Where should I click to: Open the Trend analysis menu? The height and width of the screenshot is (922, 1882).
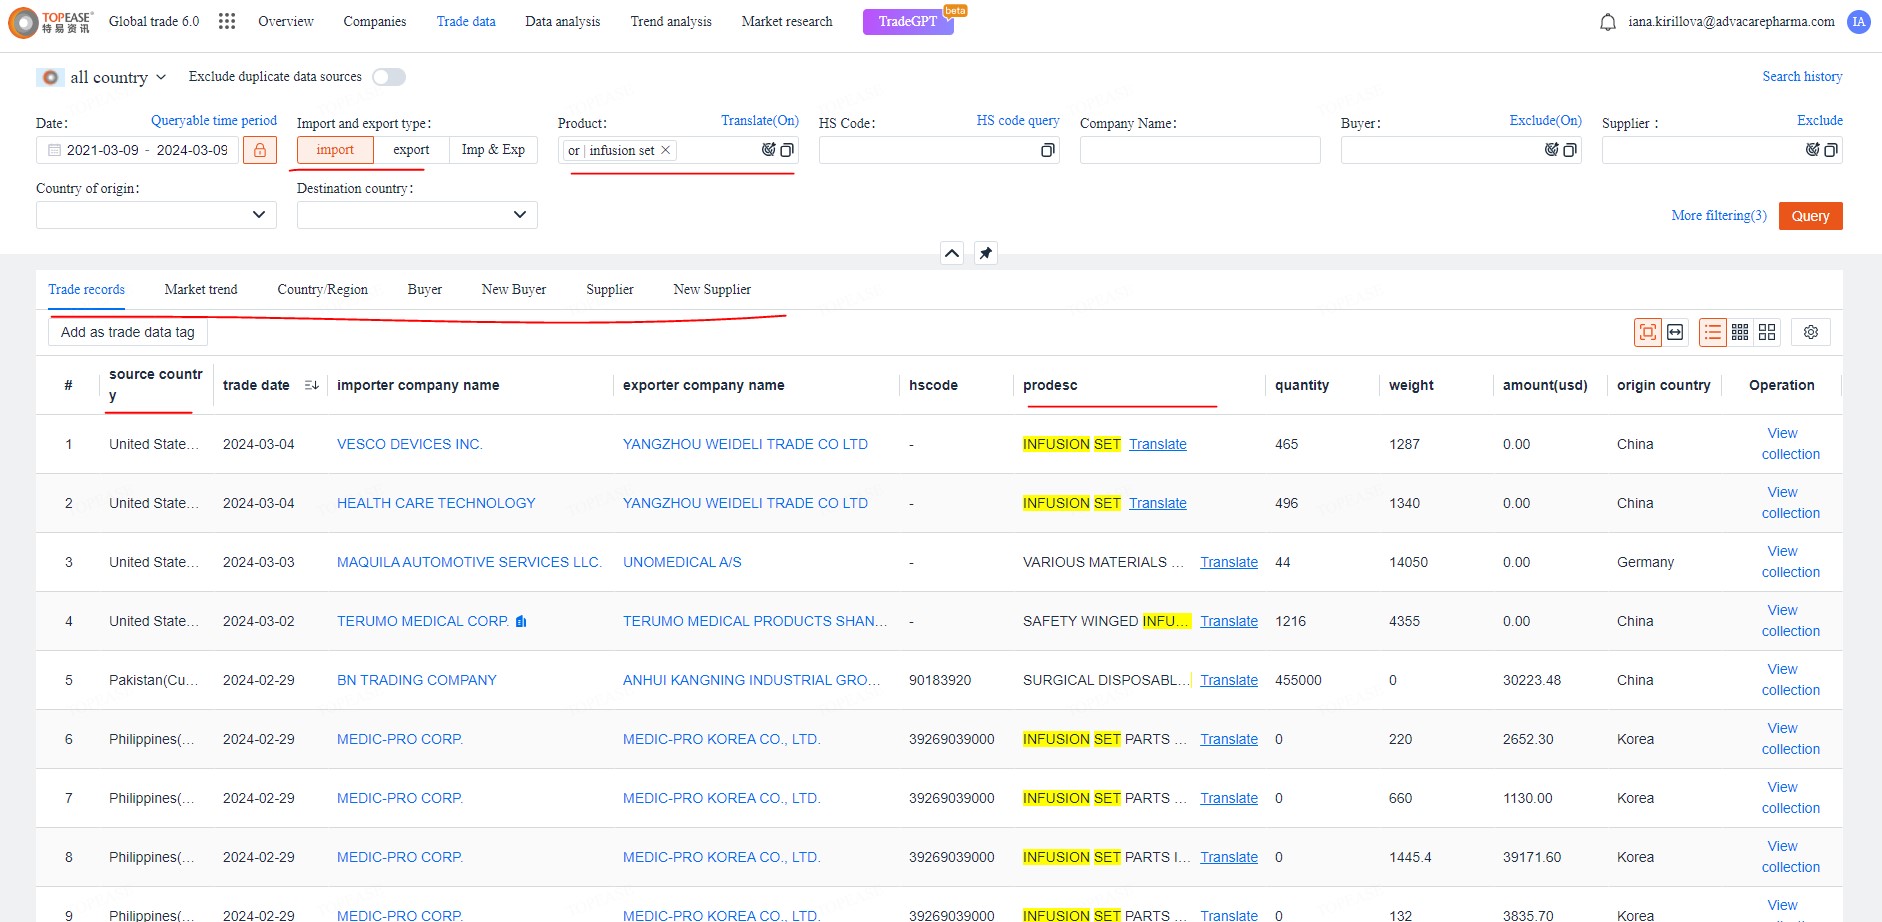click(671, 21)
